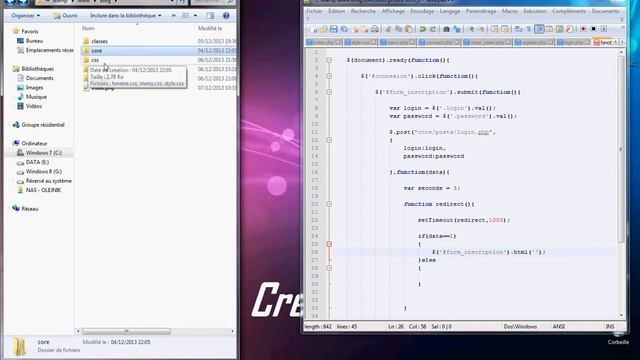Image resolution: width=640 pixels, height=360 pixels.
Task: Show hidden Explorer toolbar commands chevron
Action: pos(173,16)
